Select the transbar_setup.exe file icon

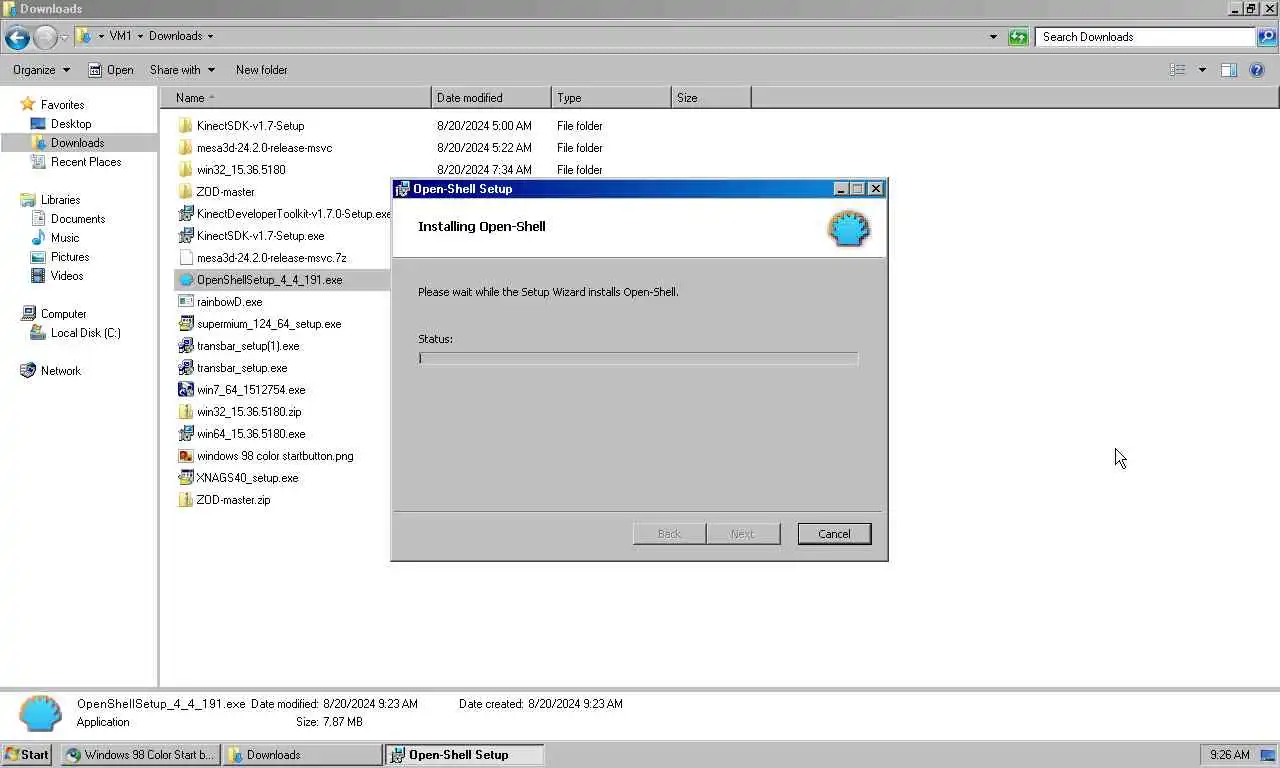pos(185,368)
